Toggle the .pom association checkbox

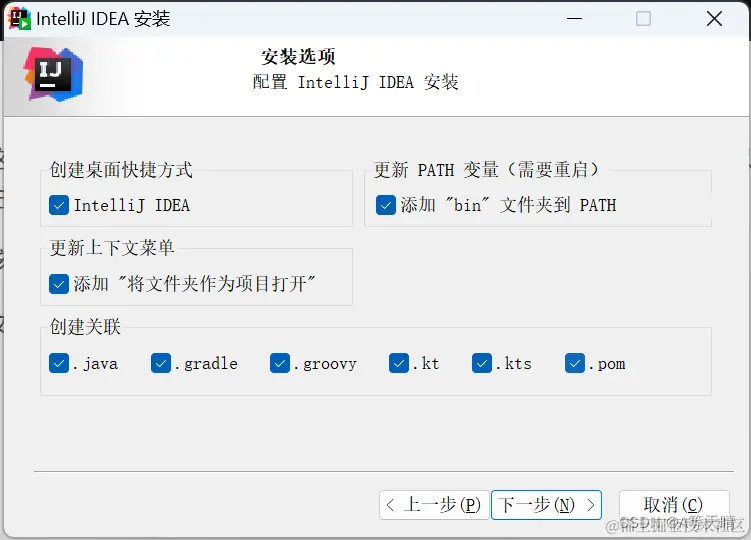575,363
